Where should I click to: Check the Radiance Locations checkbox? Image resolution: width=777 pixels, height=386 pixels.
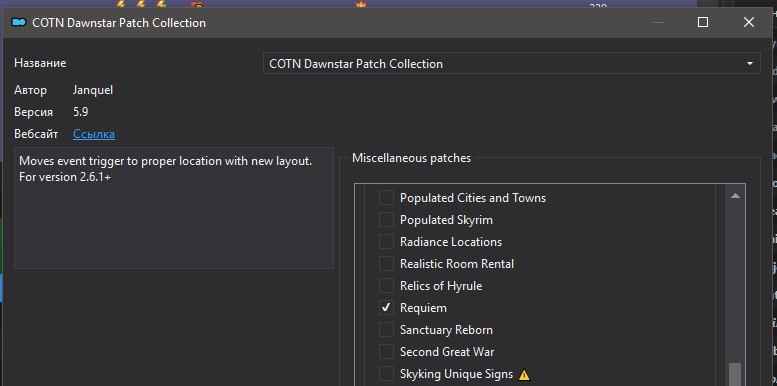click(386, 242)
